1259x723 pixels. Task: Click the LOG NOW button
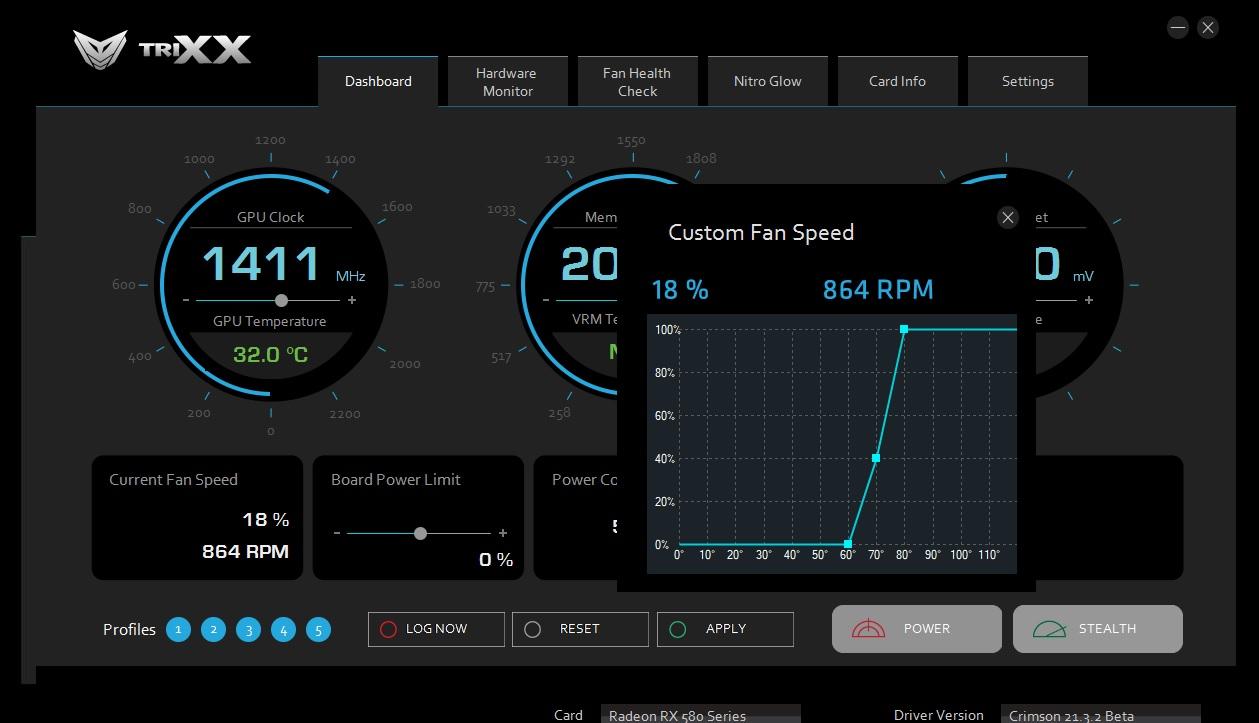coord(436,629)
